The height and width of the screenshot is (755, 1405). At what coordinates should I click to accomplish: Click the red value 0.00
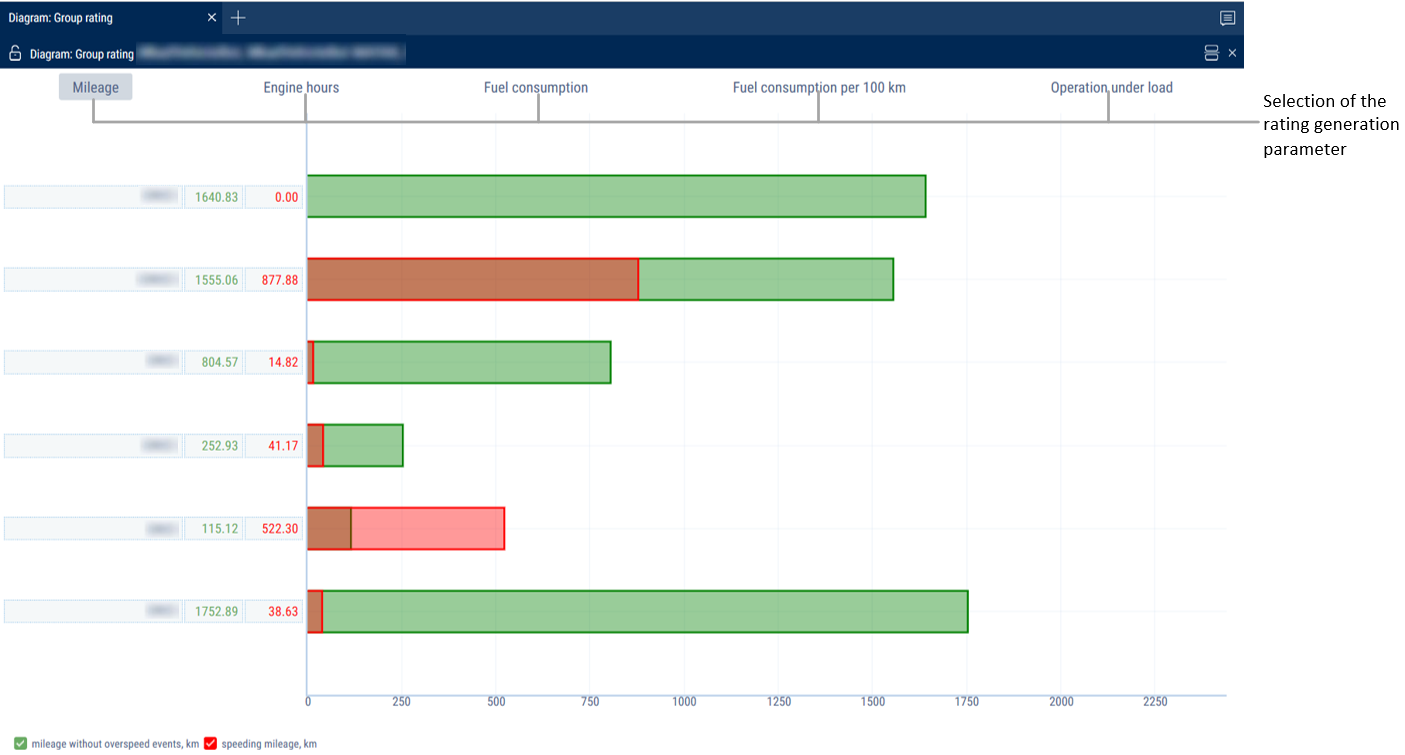[x=274, y=197]
